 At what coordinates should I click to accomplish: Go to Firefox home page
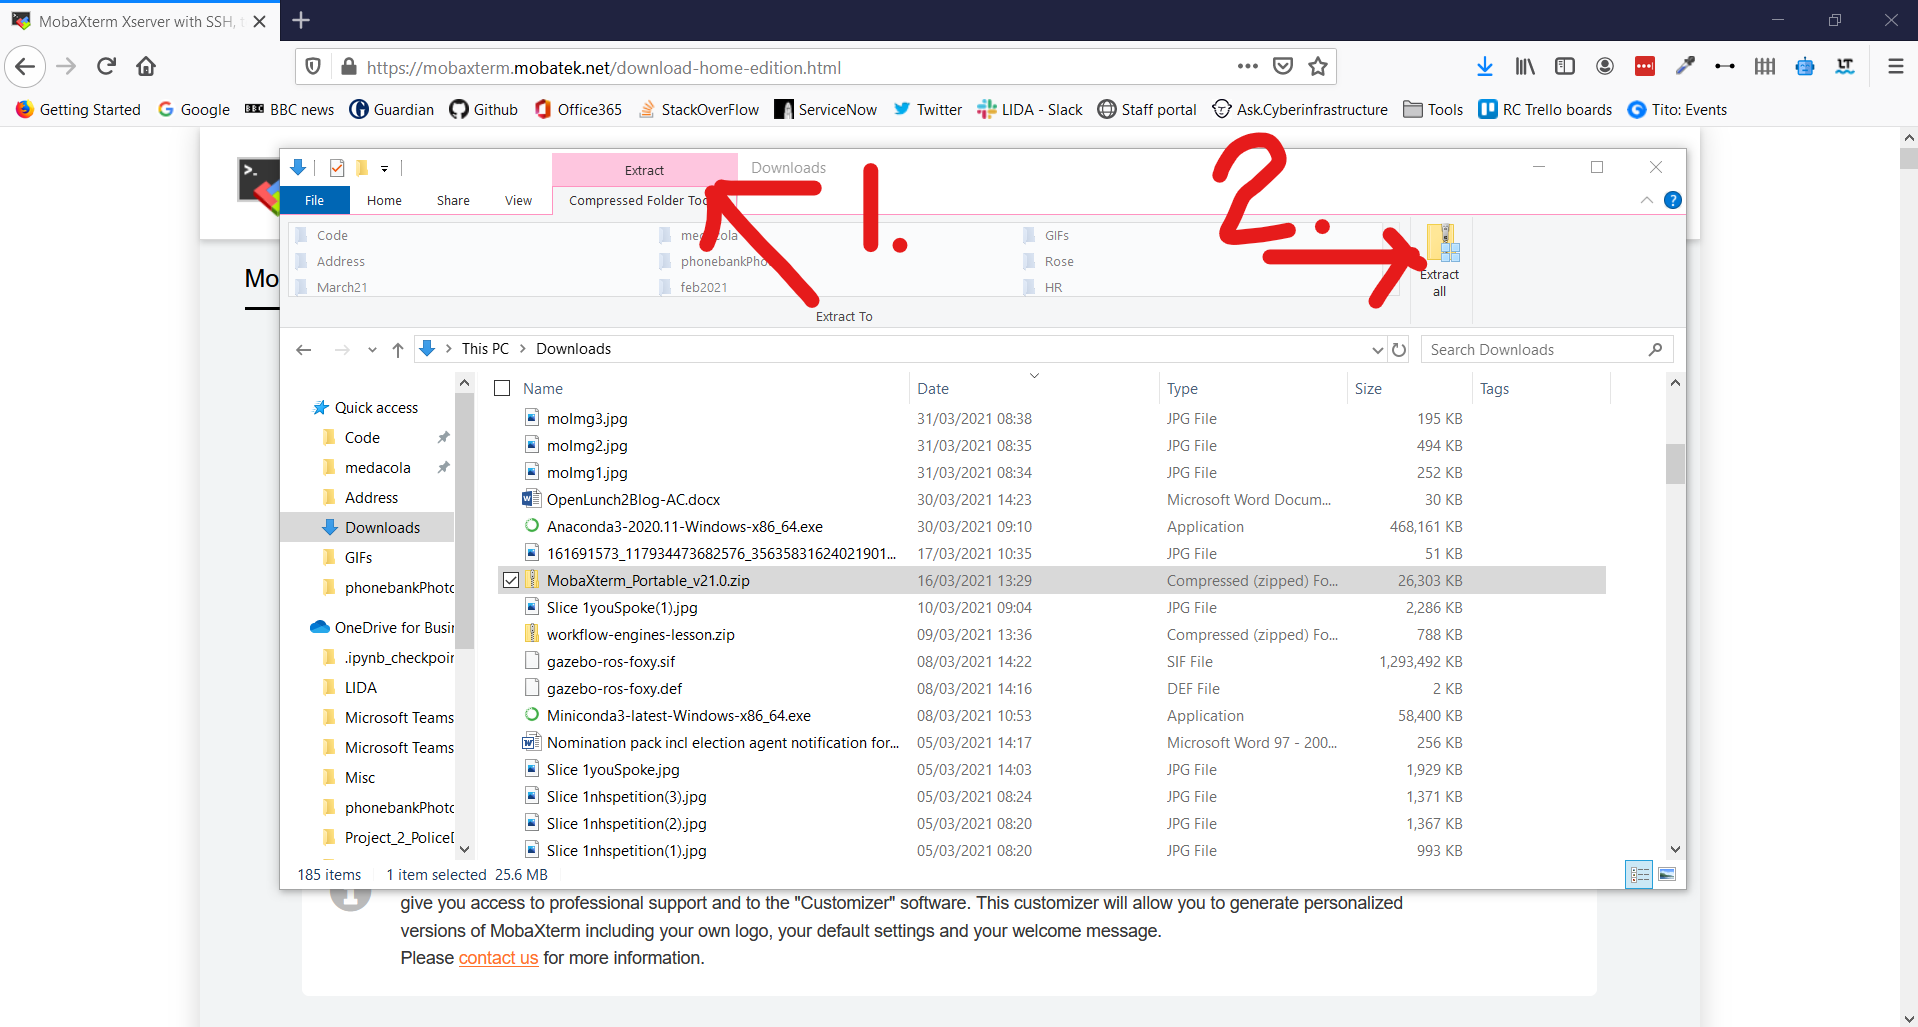[x=146, y=67]
